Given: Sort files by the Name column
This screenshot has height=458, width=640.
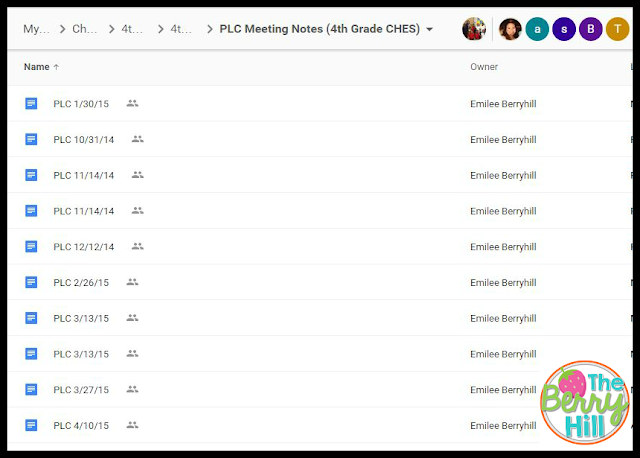Looking at the screenshot, I should pos(37,67).
